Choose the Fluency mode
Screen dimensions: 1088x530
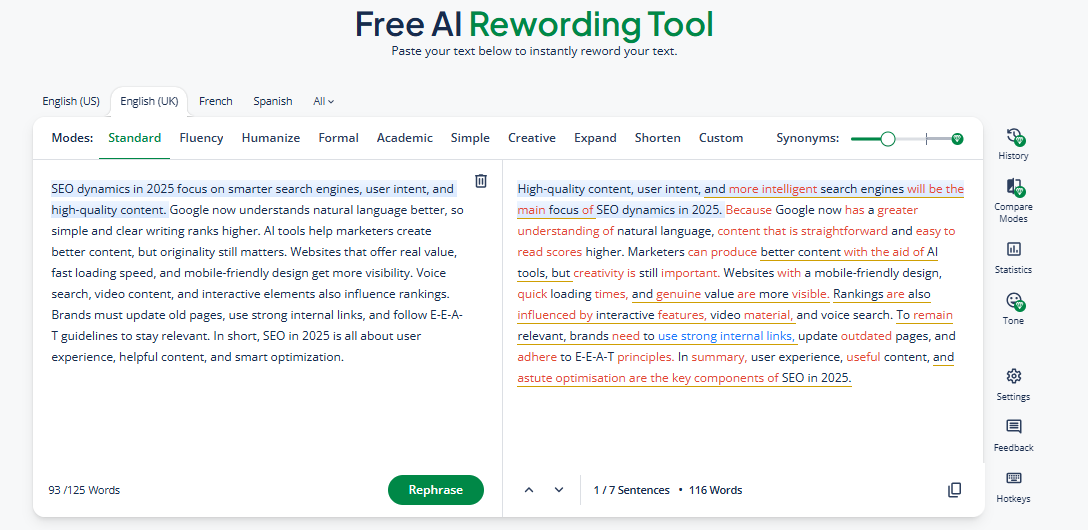tap(201, 138)
